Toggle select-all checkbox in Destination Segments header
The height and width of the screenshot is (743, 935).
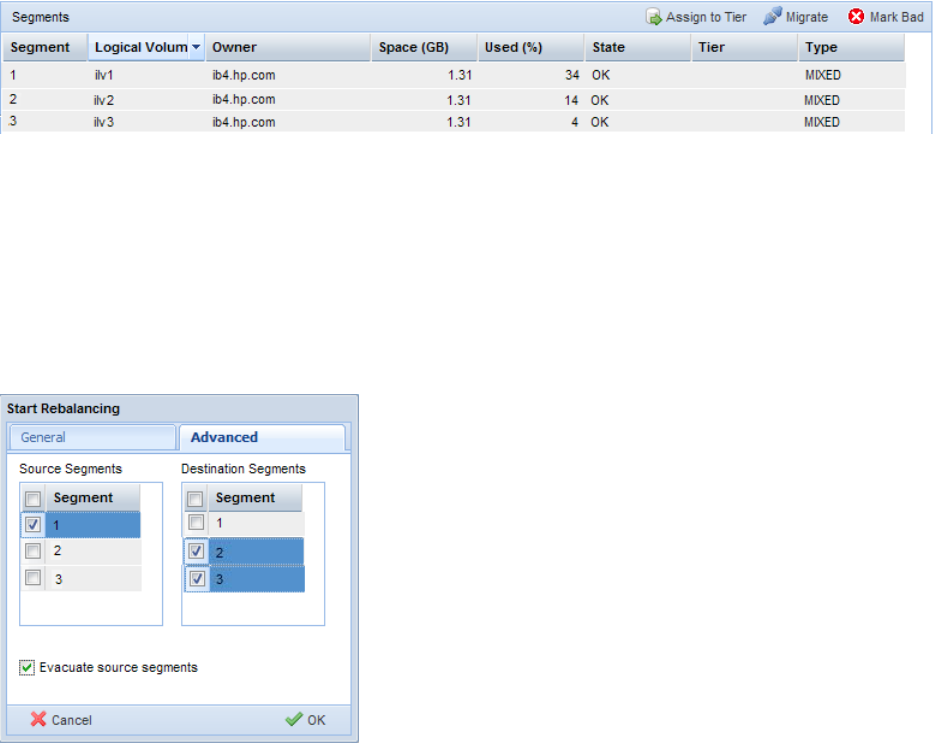click(196, 499)
